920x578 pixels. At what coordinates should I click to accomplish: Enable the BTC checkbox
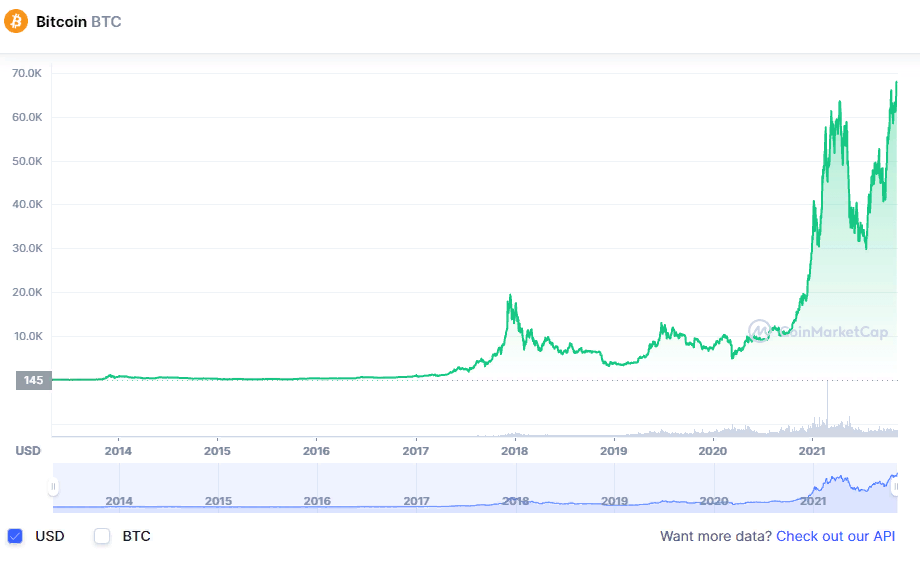click(x=102, y=536)
